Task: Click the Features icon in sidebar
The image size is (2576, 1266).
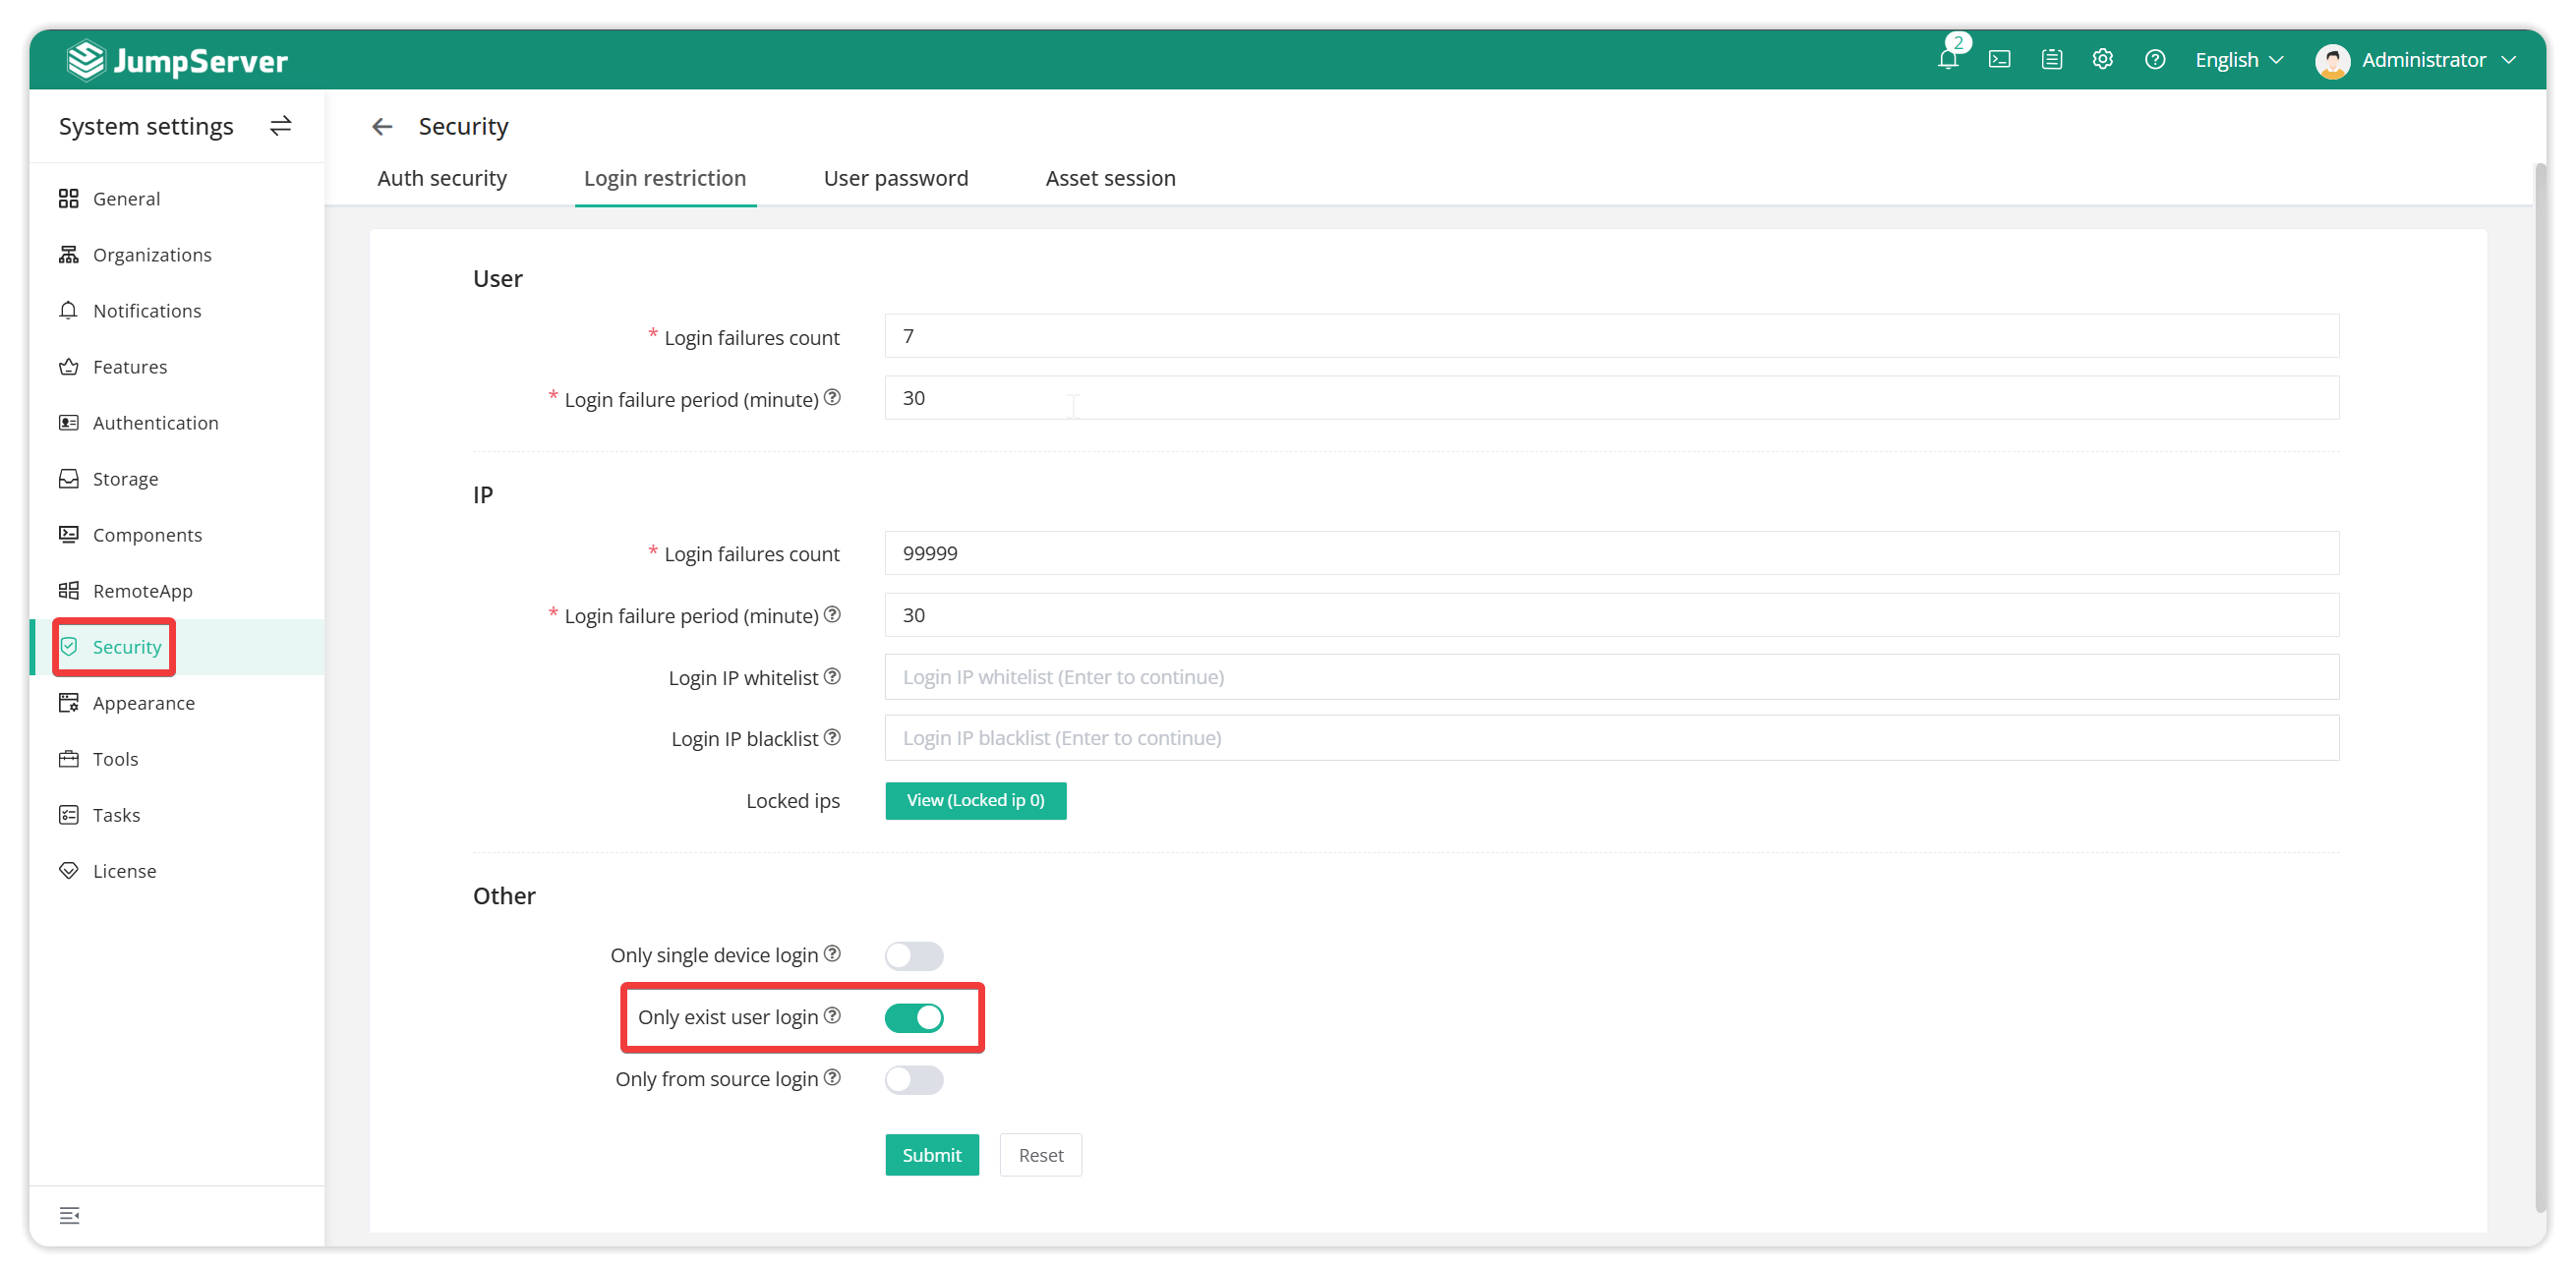Action: click(x=68, y=366)
